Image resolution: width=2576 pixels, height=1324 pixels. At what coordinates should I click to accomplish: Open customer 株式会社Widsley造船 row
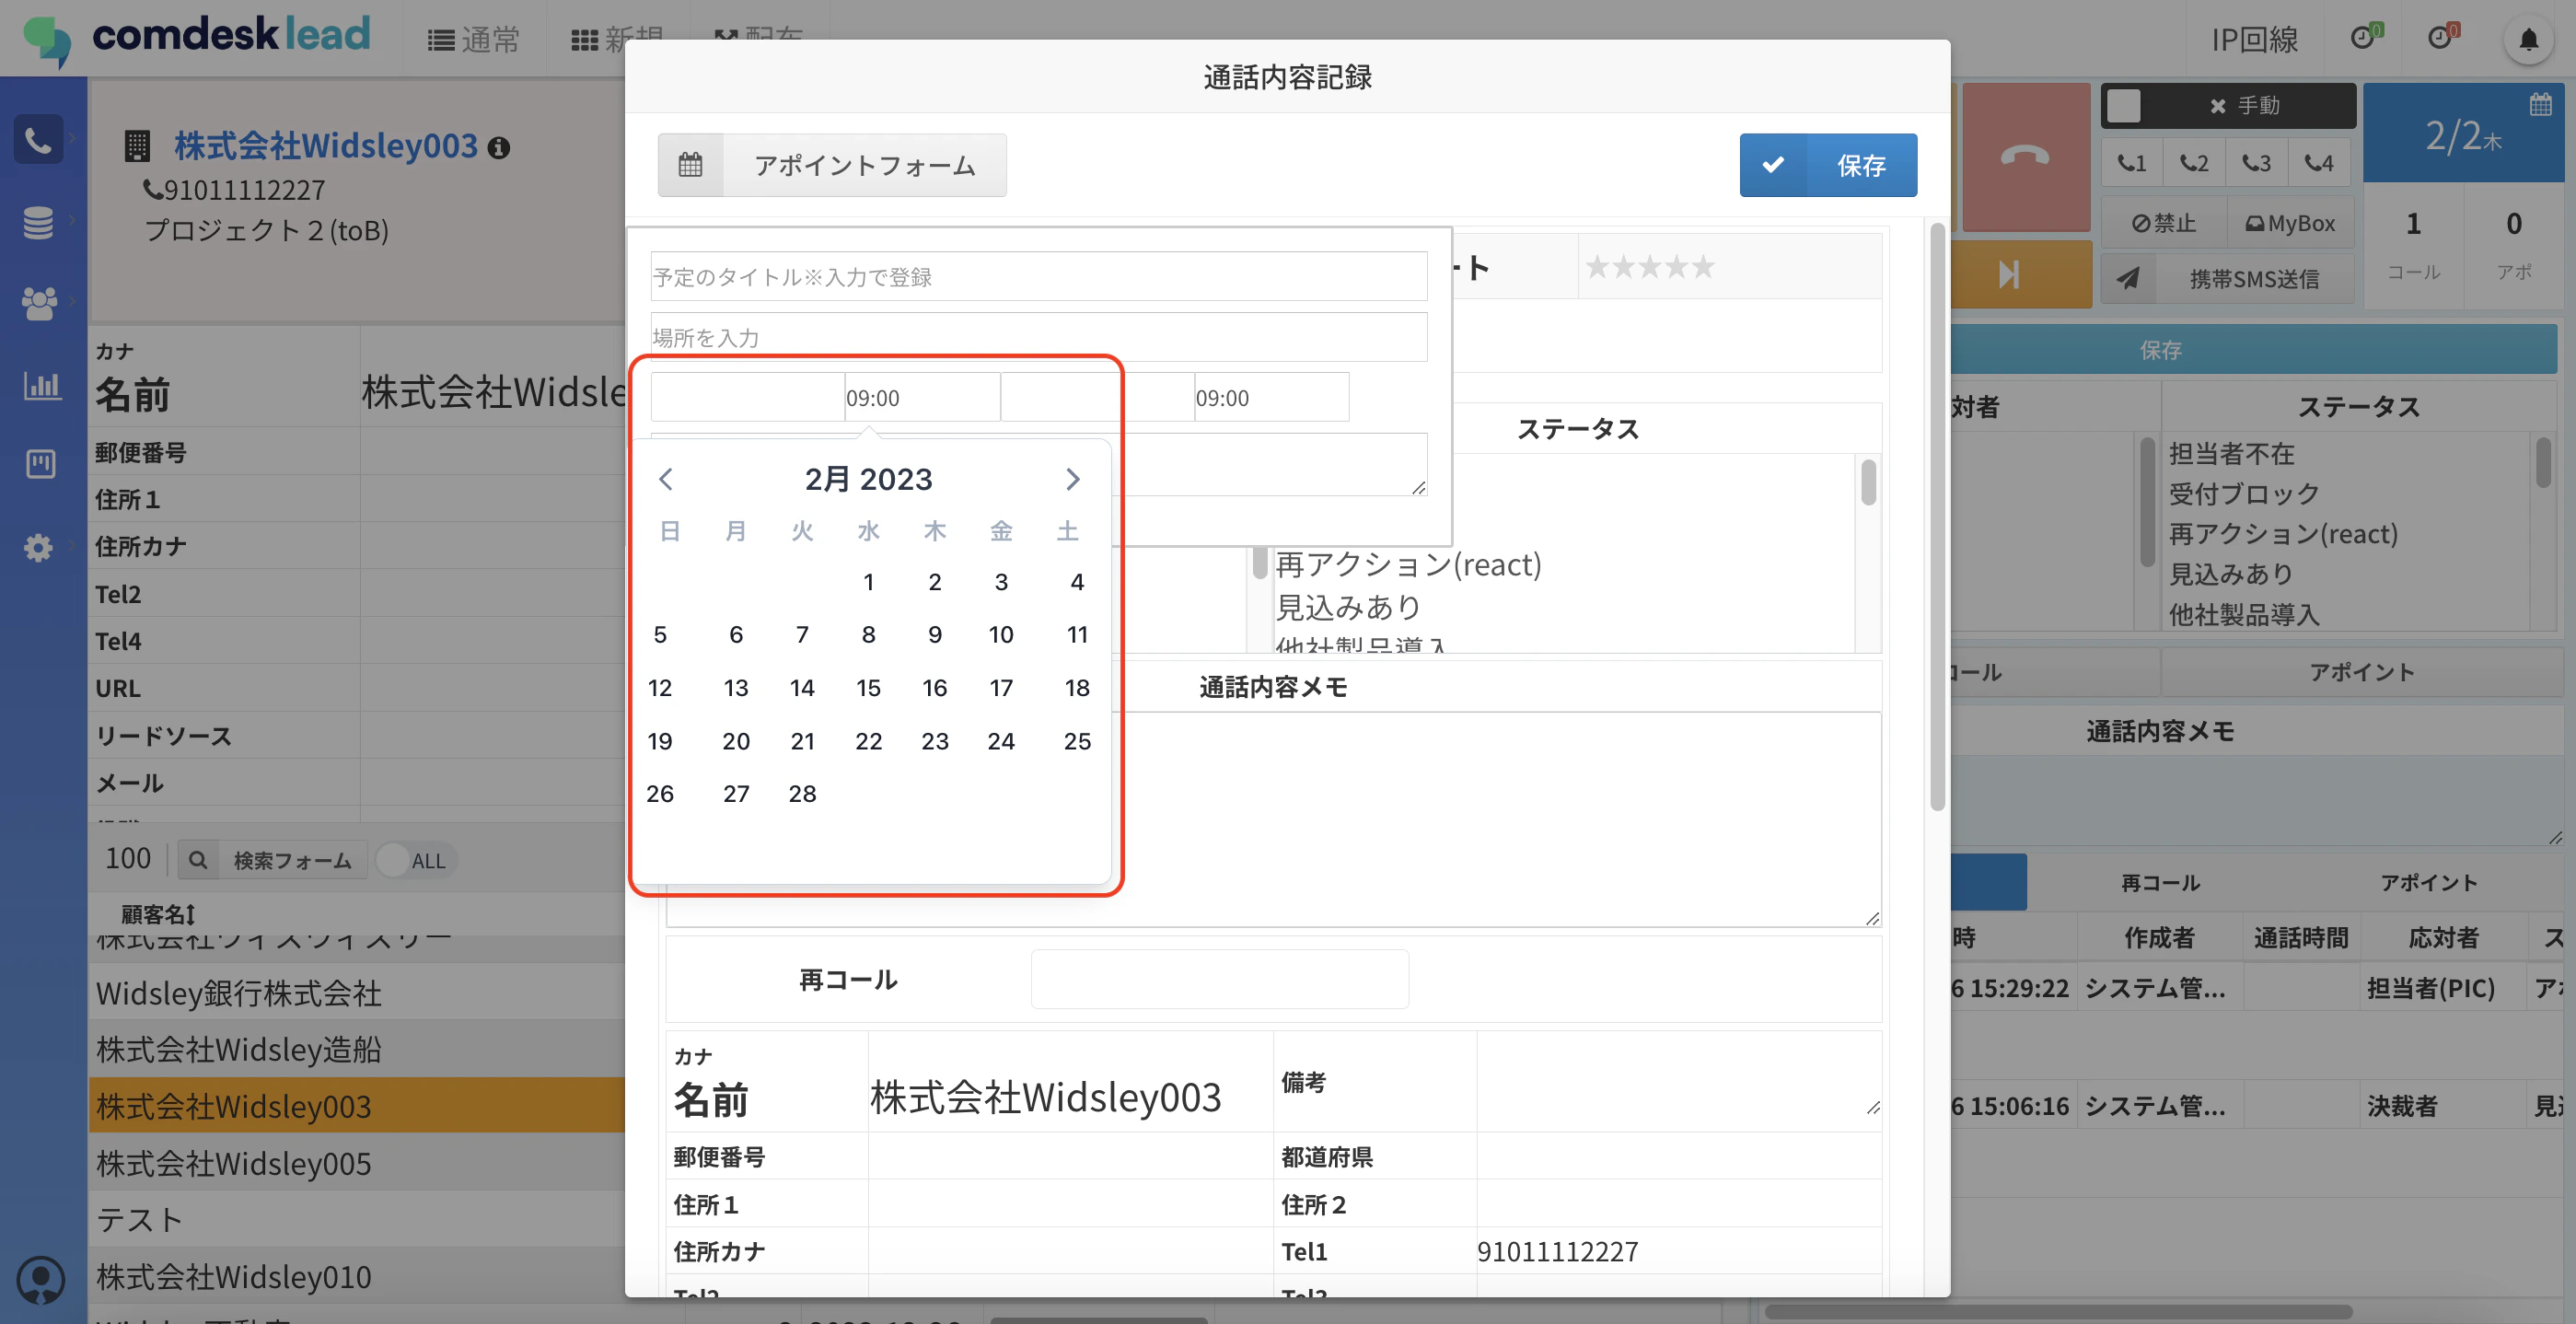pos(356,1049)
